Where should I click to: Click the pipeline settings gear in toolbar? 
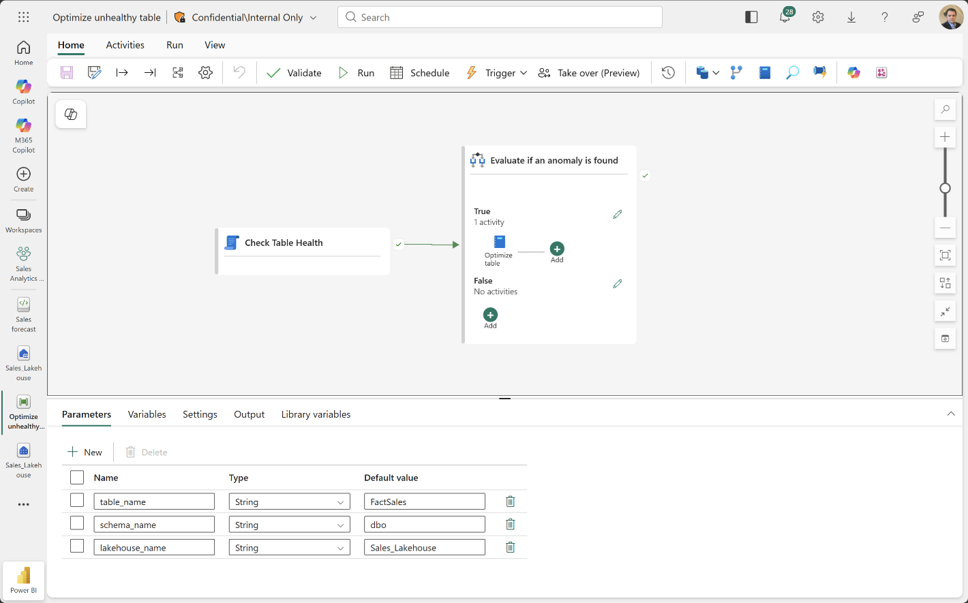point(206,73)
